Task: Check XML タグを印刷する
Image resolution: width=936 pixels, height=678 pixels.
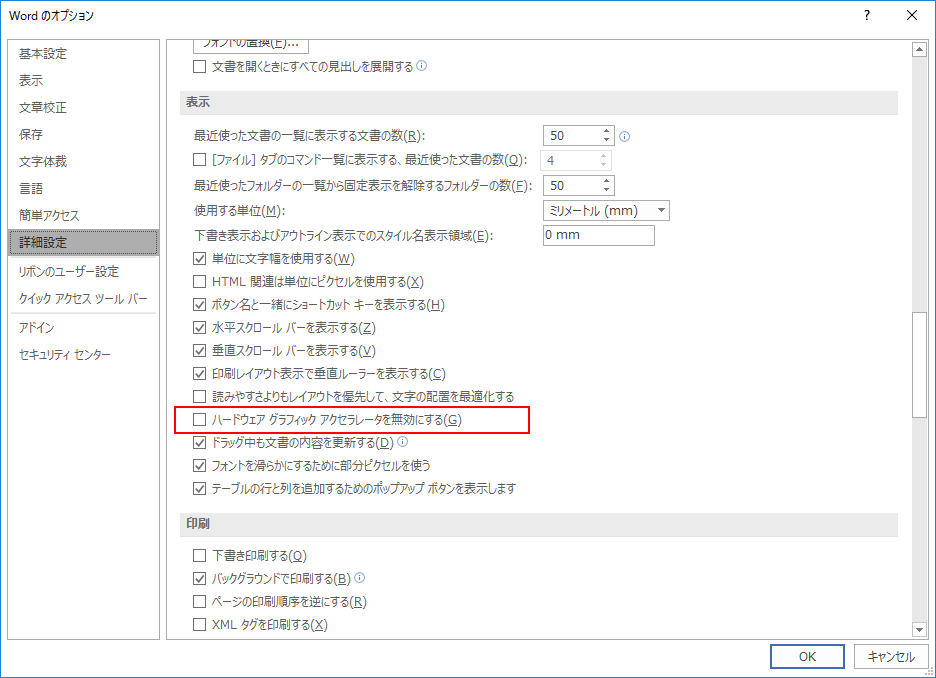Action: pos(199,625)
